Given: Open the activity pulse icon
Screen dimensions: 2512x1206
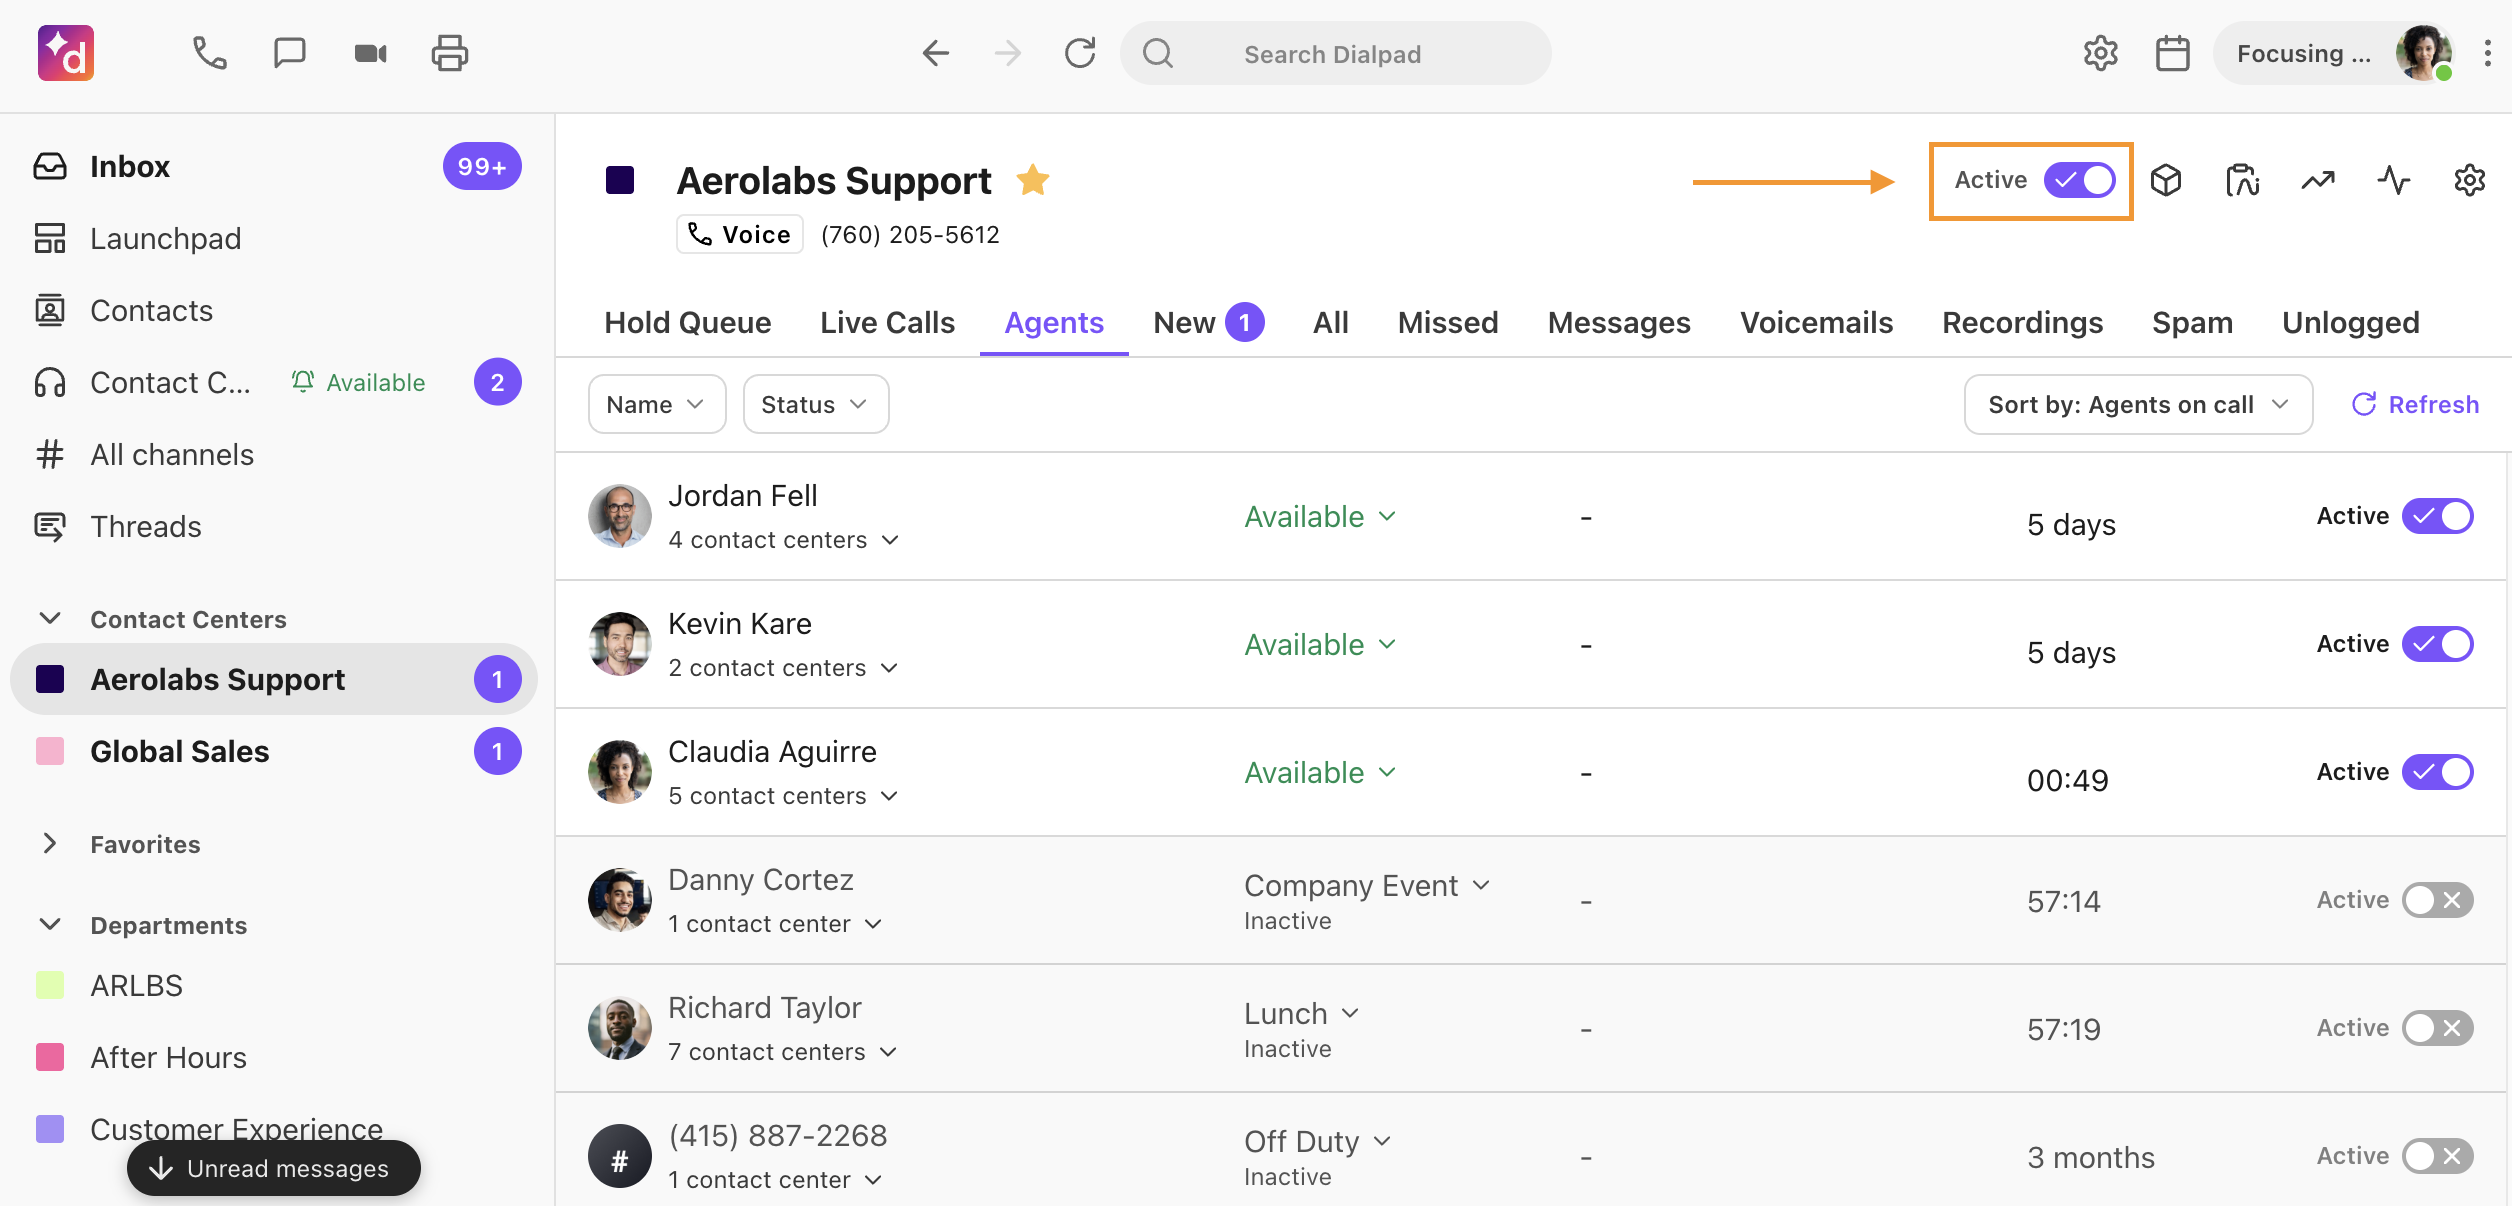Looking at the screenshot, I should (x=2394, y=180).
